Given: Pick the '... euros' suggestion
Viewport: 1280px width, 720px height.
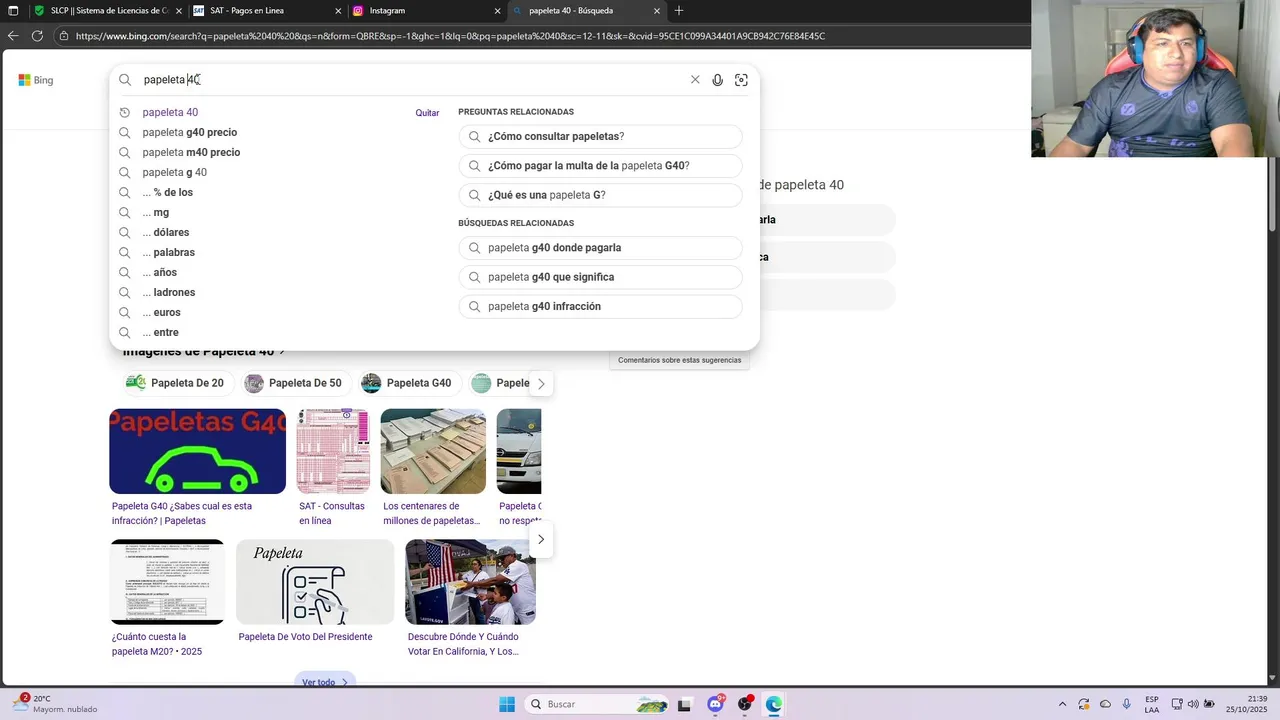Looking at the screenshot, I should [161, 312].
